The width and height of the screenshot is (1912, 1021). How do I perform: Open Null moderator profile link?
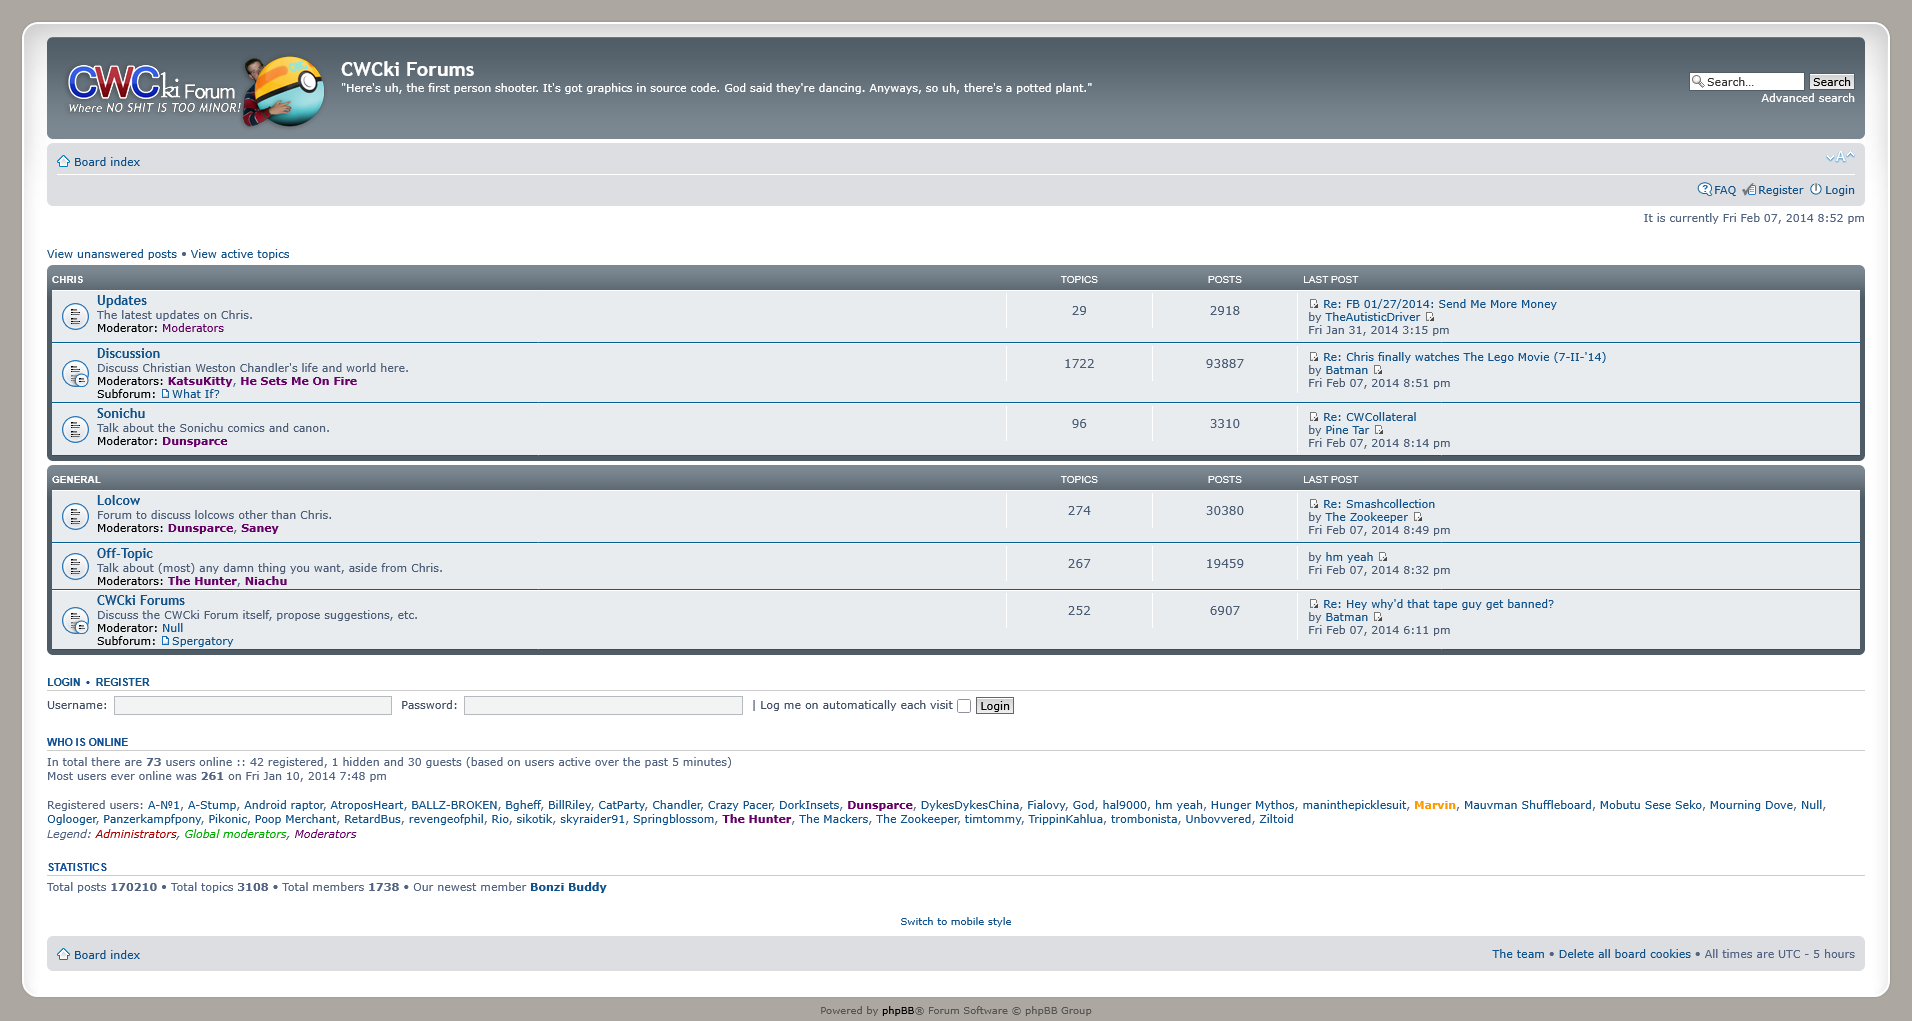(173, 628)
